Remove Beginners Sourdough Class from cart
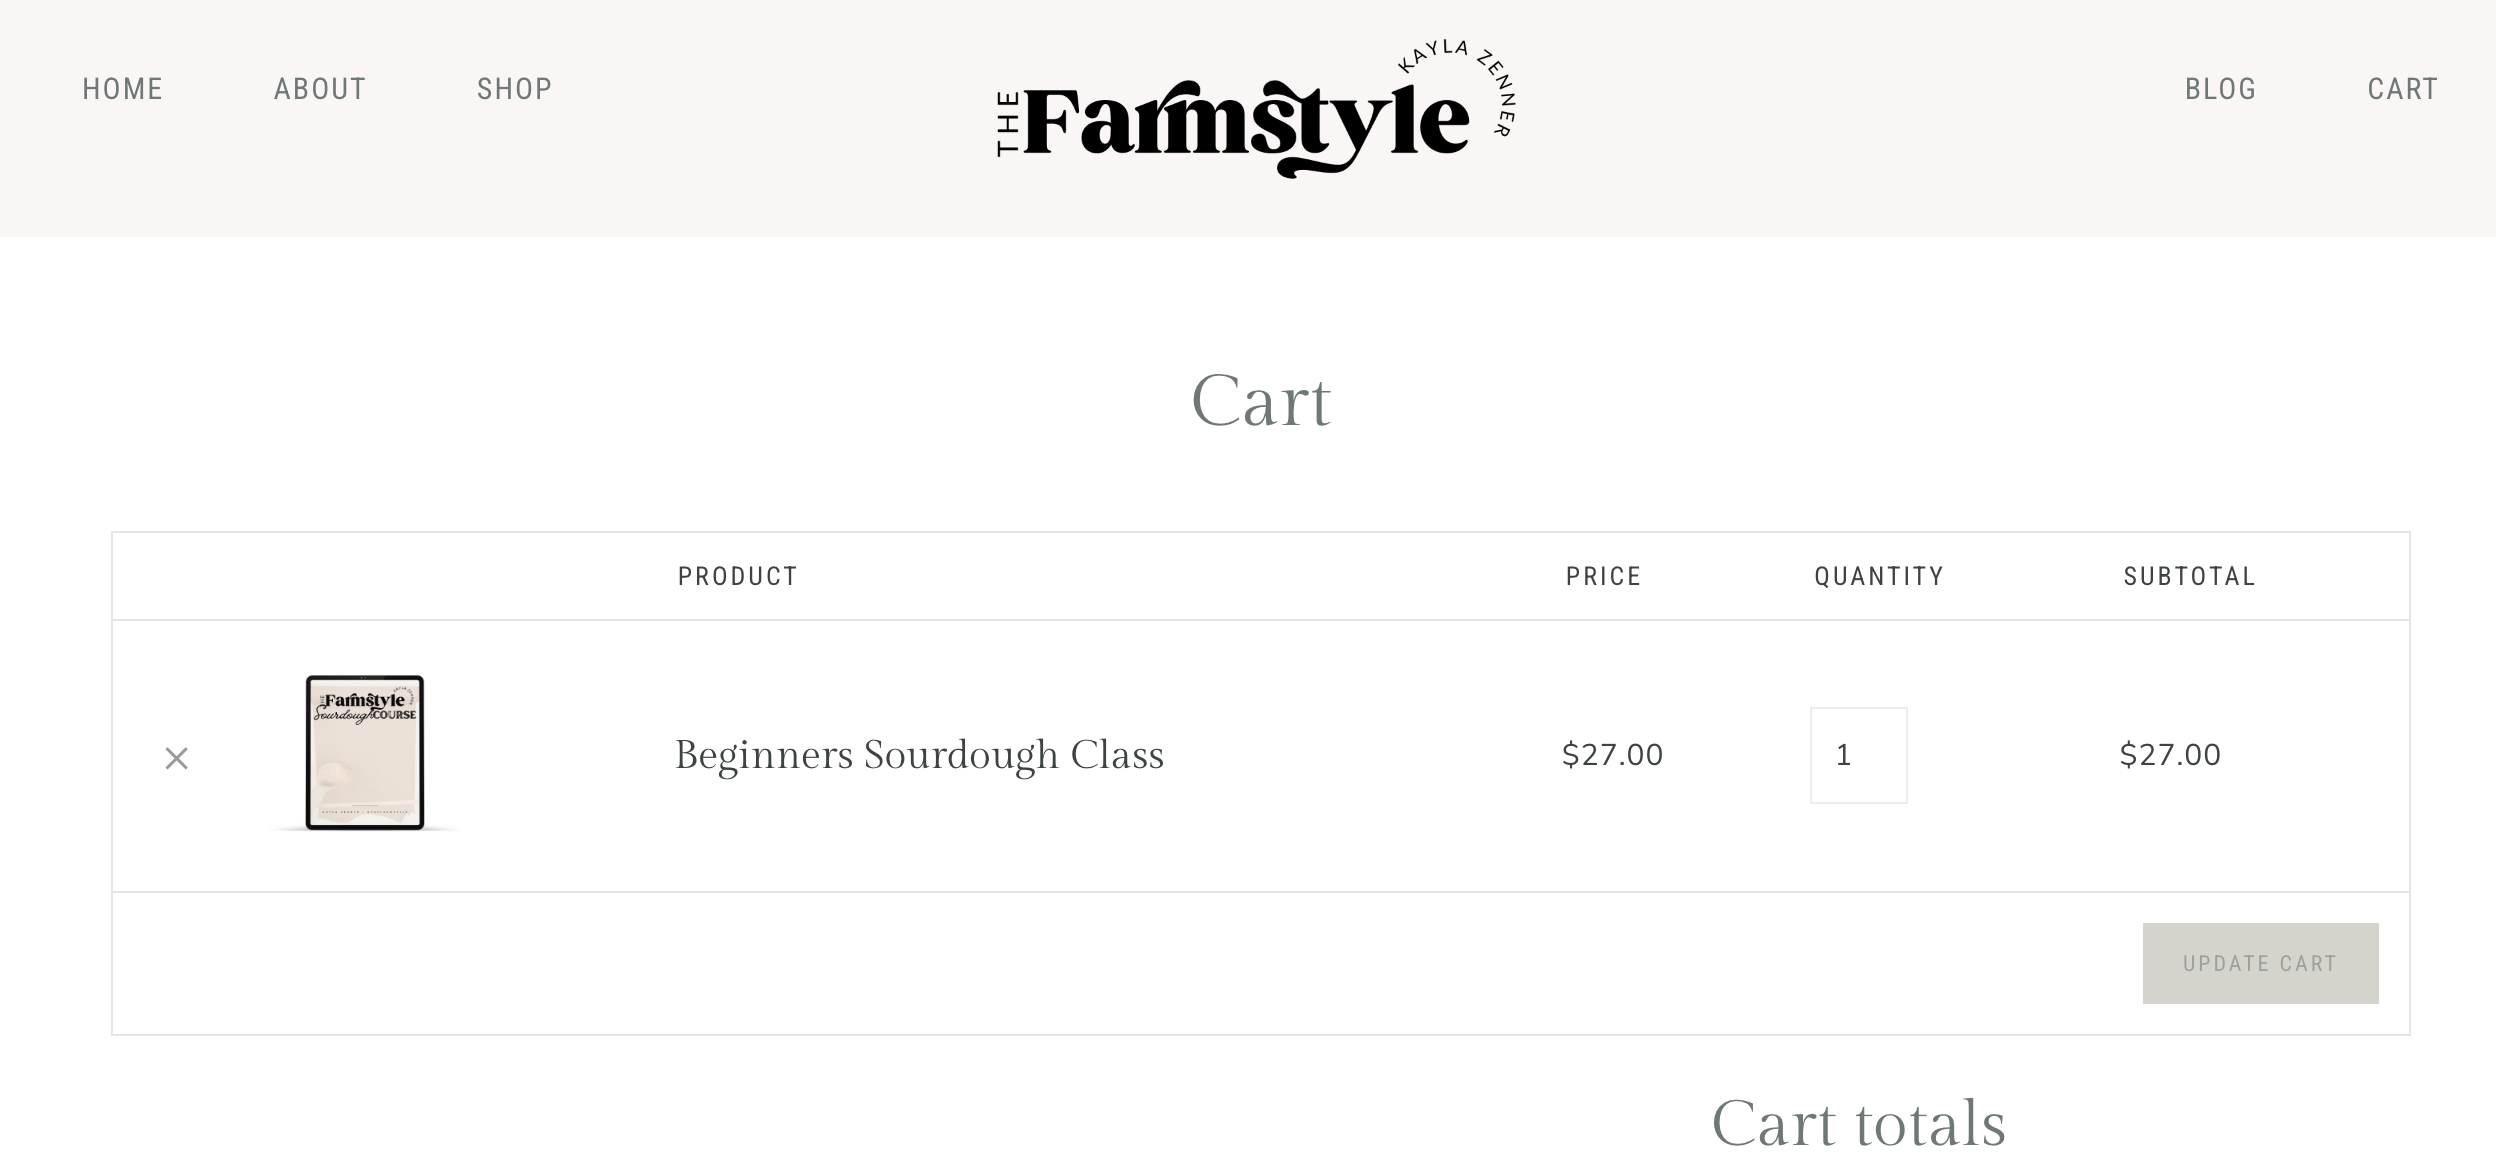2496x1158 pixels. 175,755
